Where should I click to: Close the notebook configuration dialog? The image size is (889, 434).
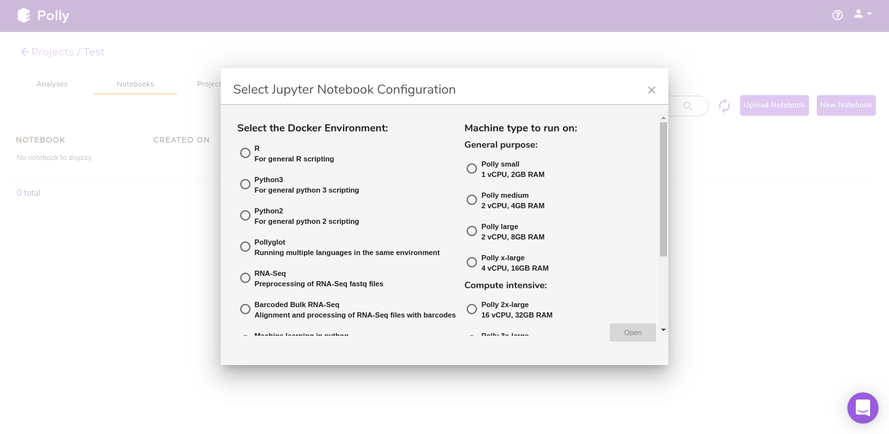(651, 90)
